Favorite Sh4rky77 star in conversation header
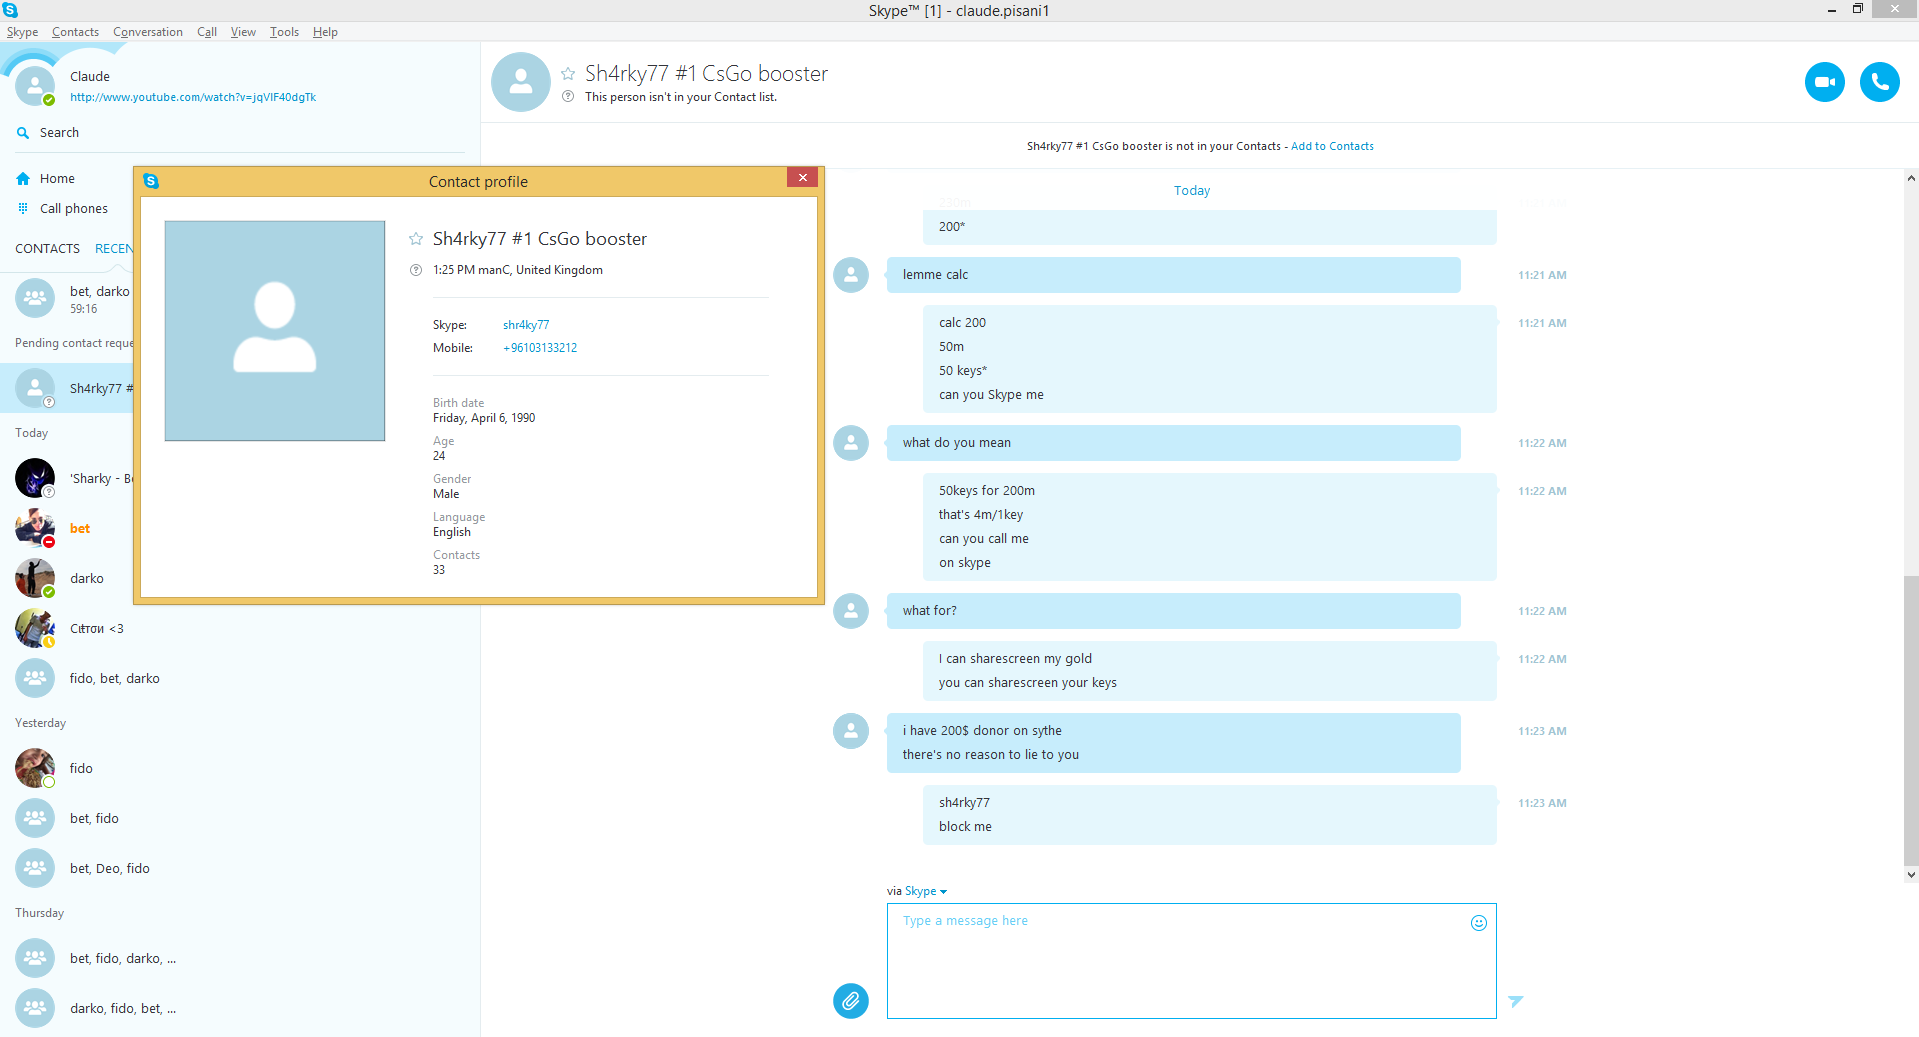1919x1037 pixels. coord(568,74)
